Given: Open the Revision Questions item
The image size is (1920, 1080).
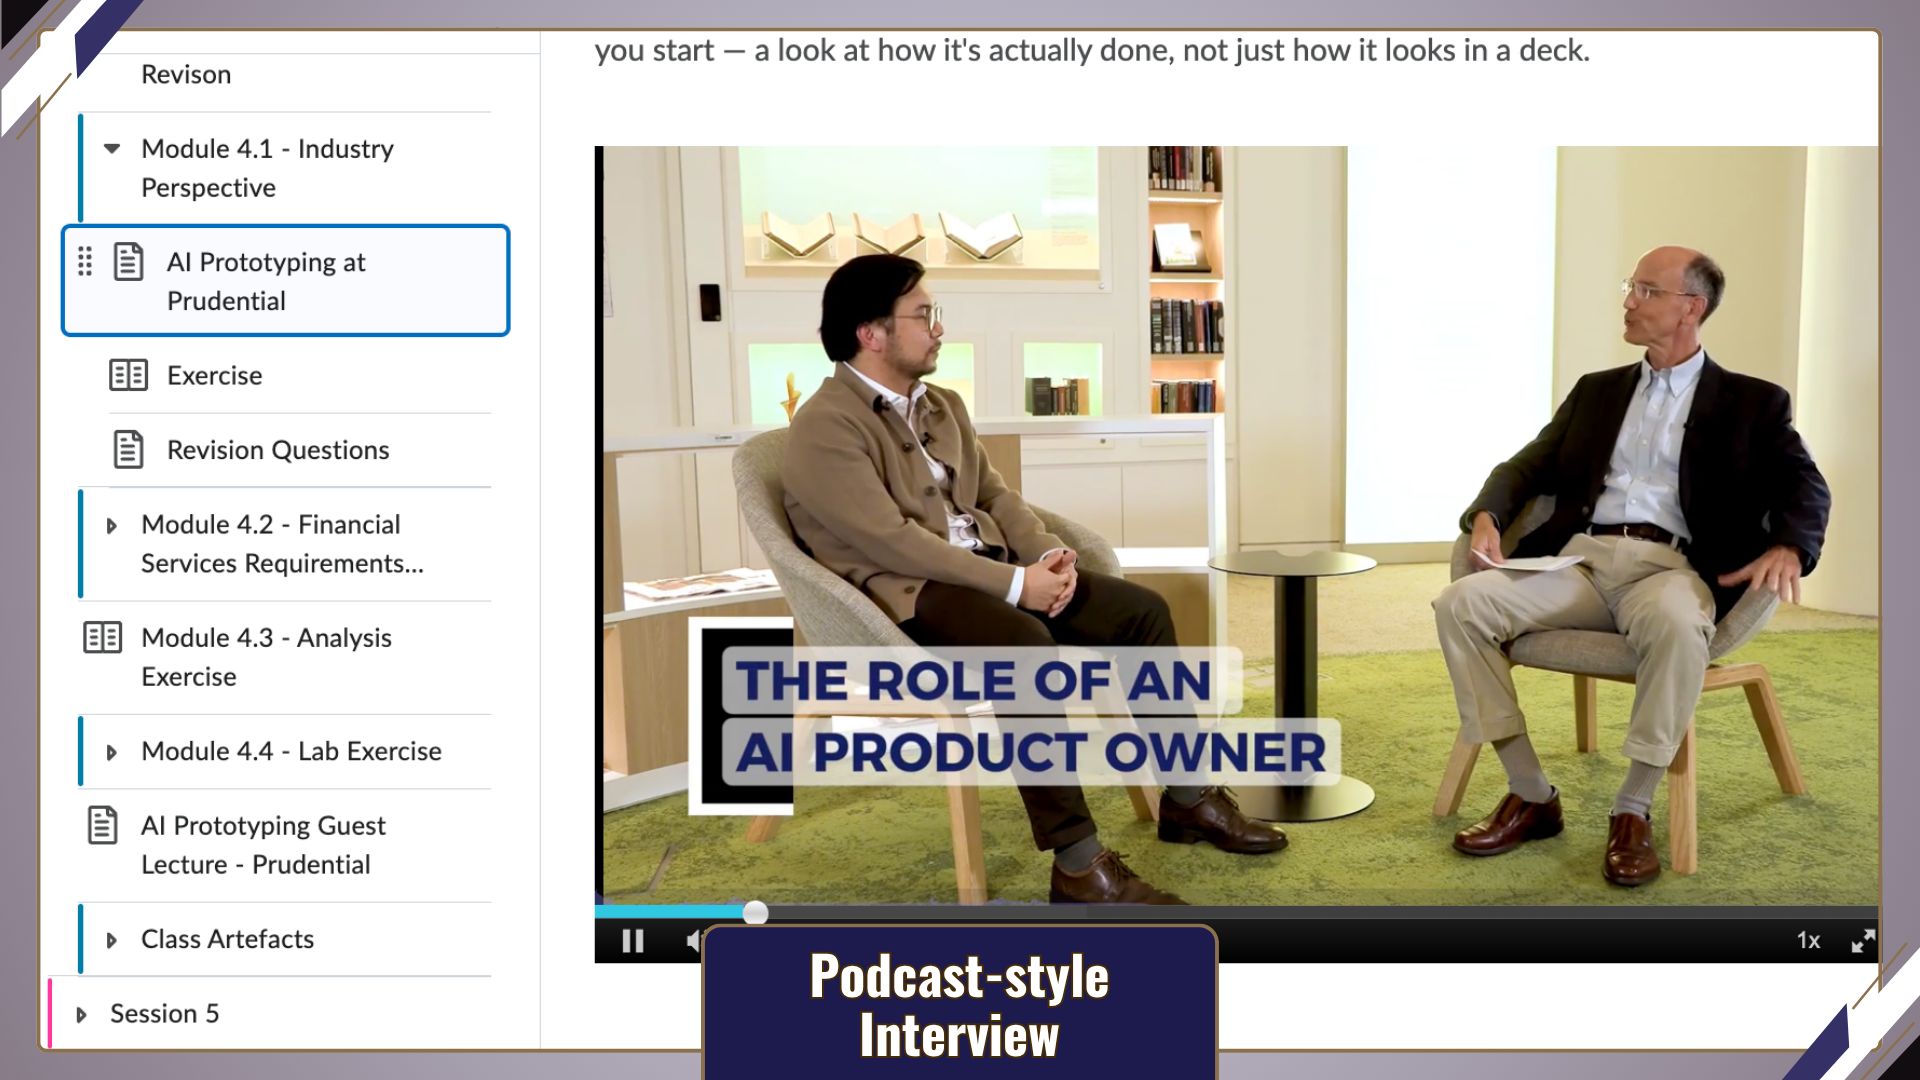Looking at the screenshot, I should click(x=278, y=450).
